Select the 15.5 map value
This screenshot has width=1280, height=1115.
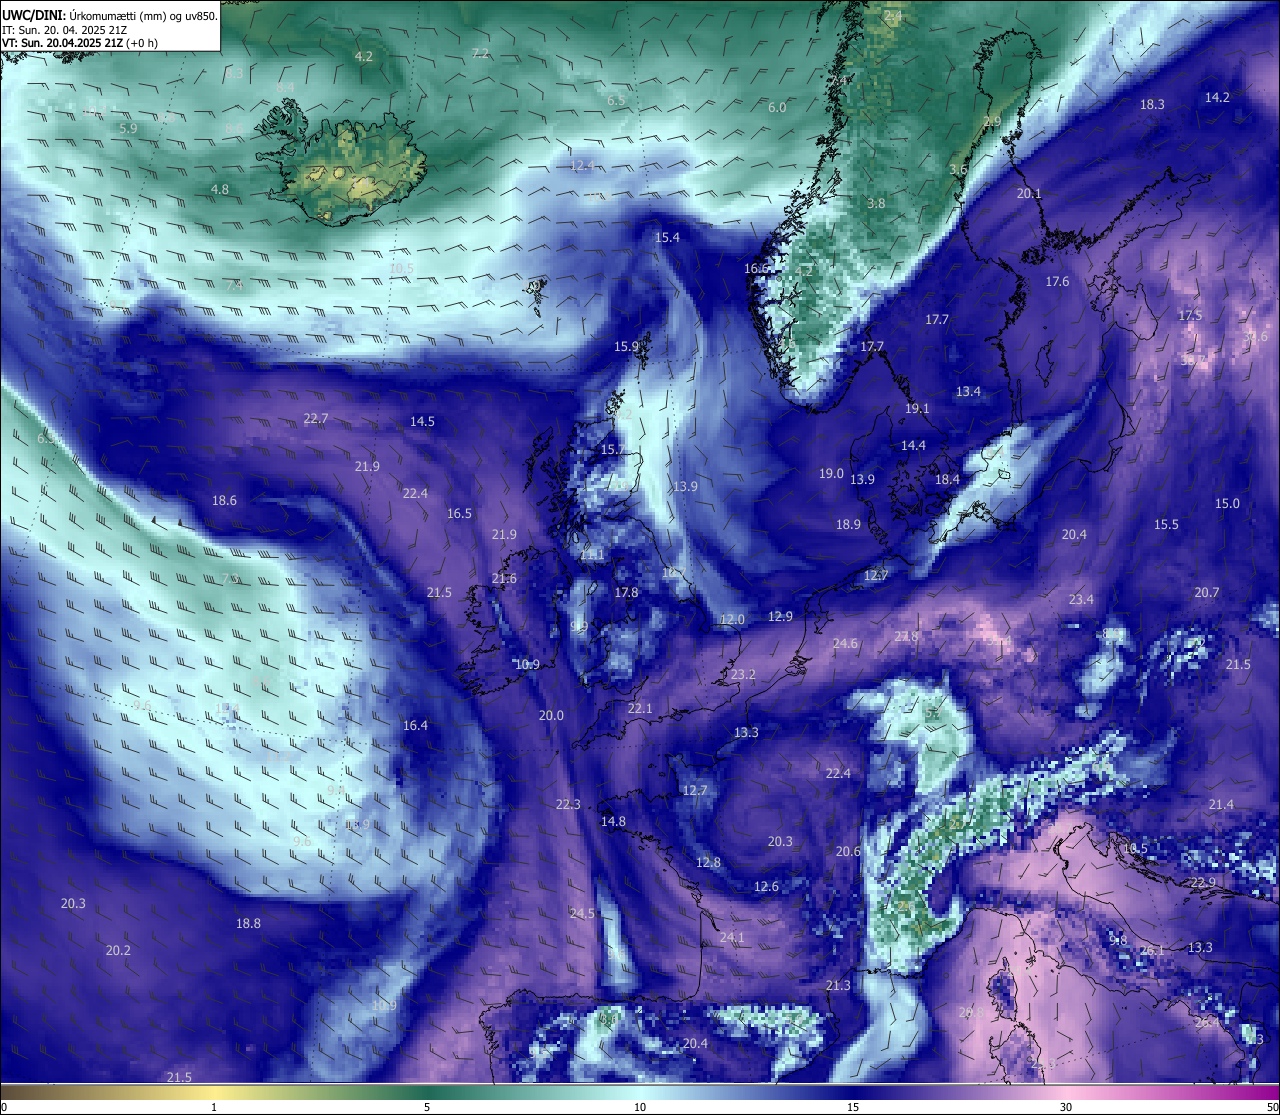coord(1166,524)
